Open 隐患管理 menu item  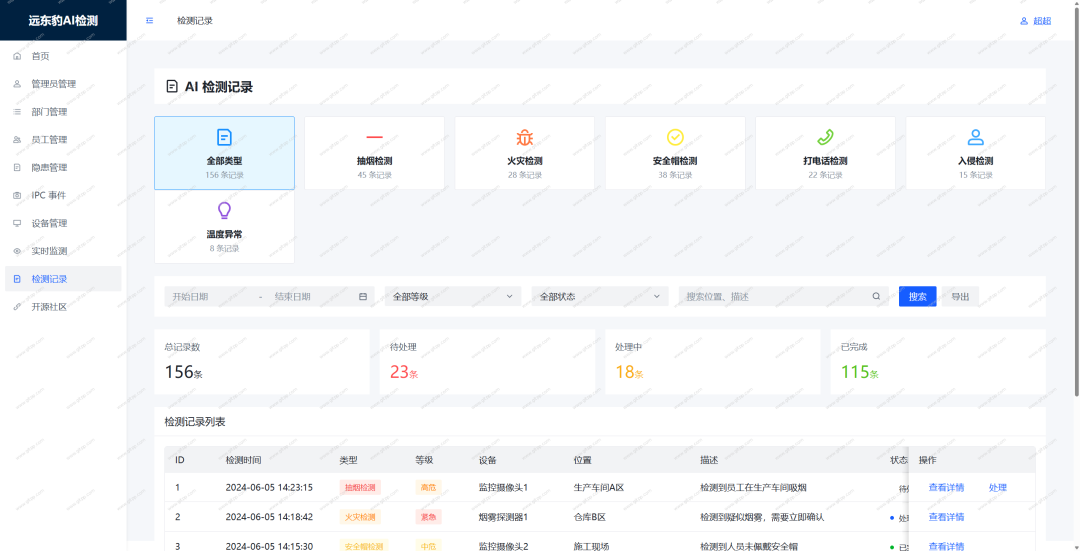pos(63,167)
